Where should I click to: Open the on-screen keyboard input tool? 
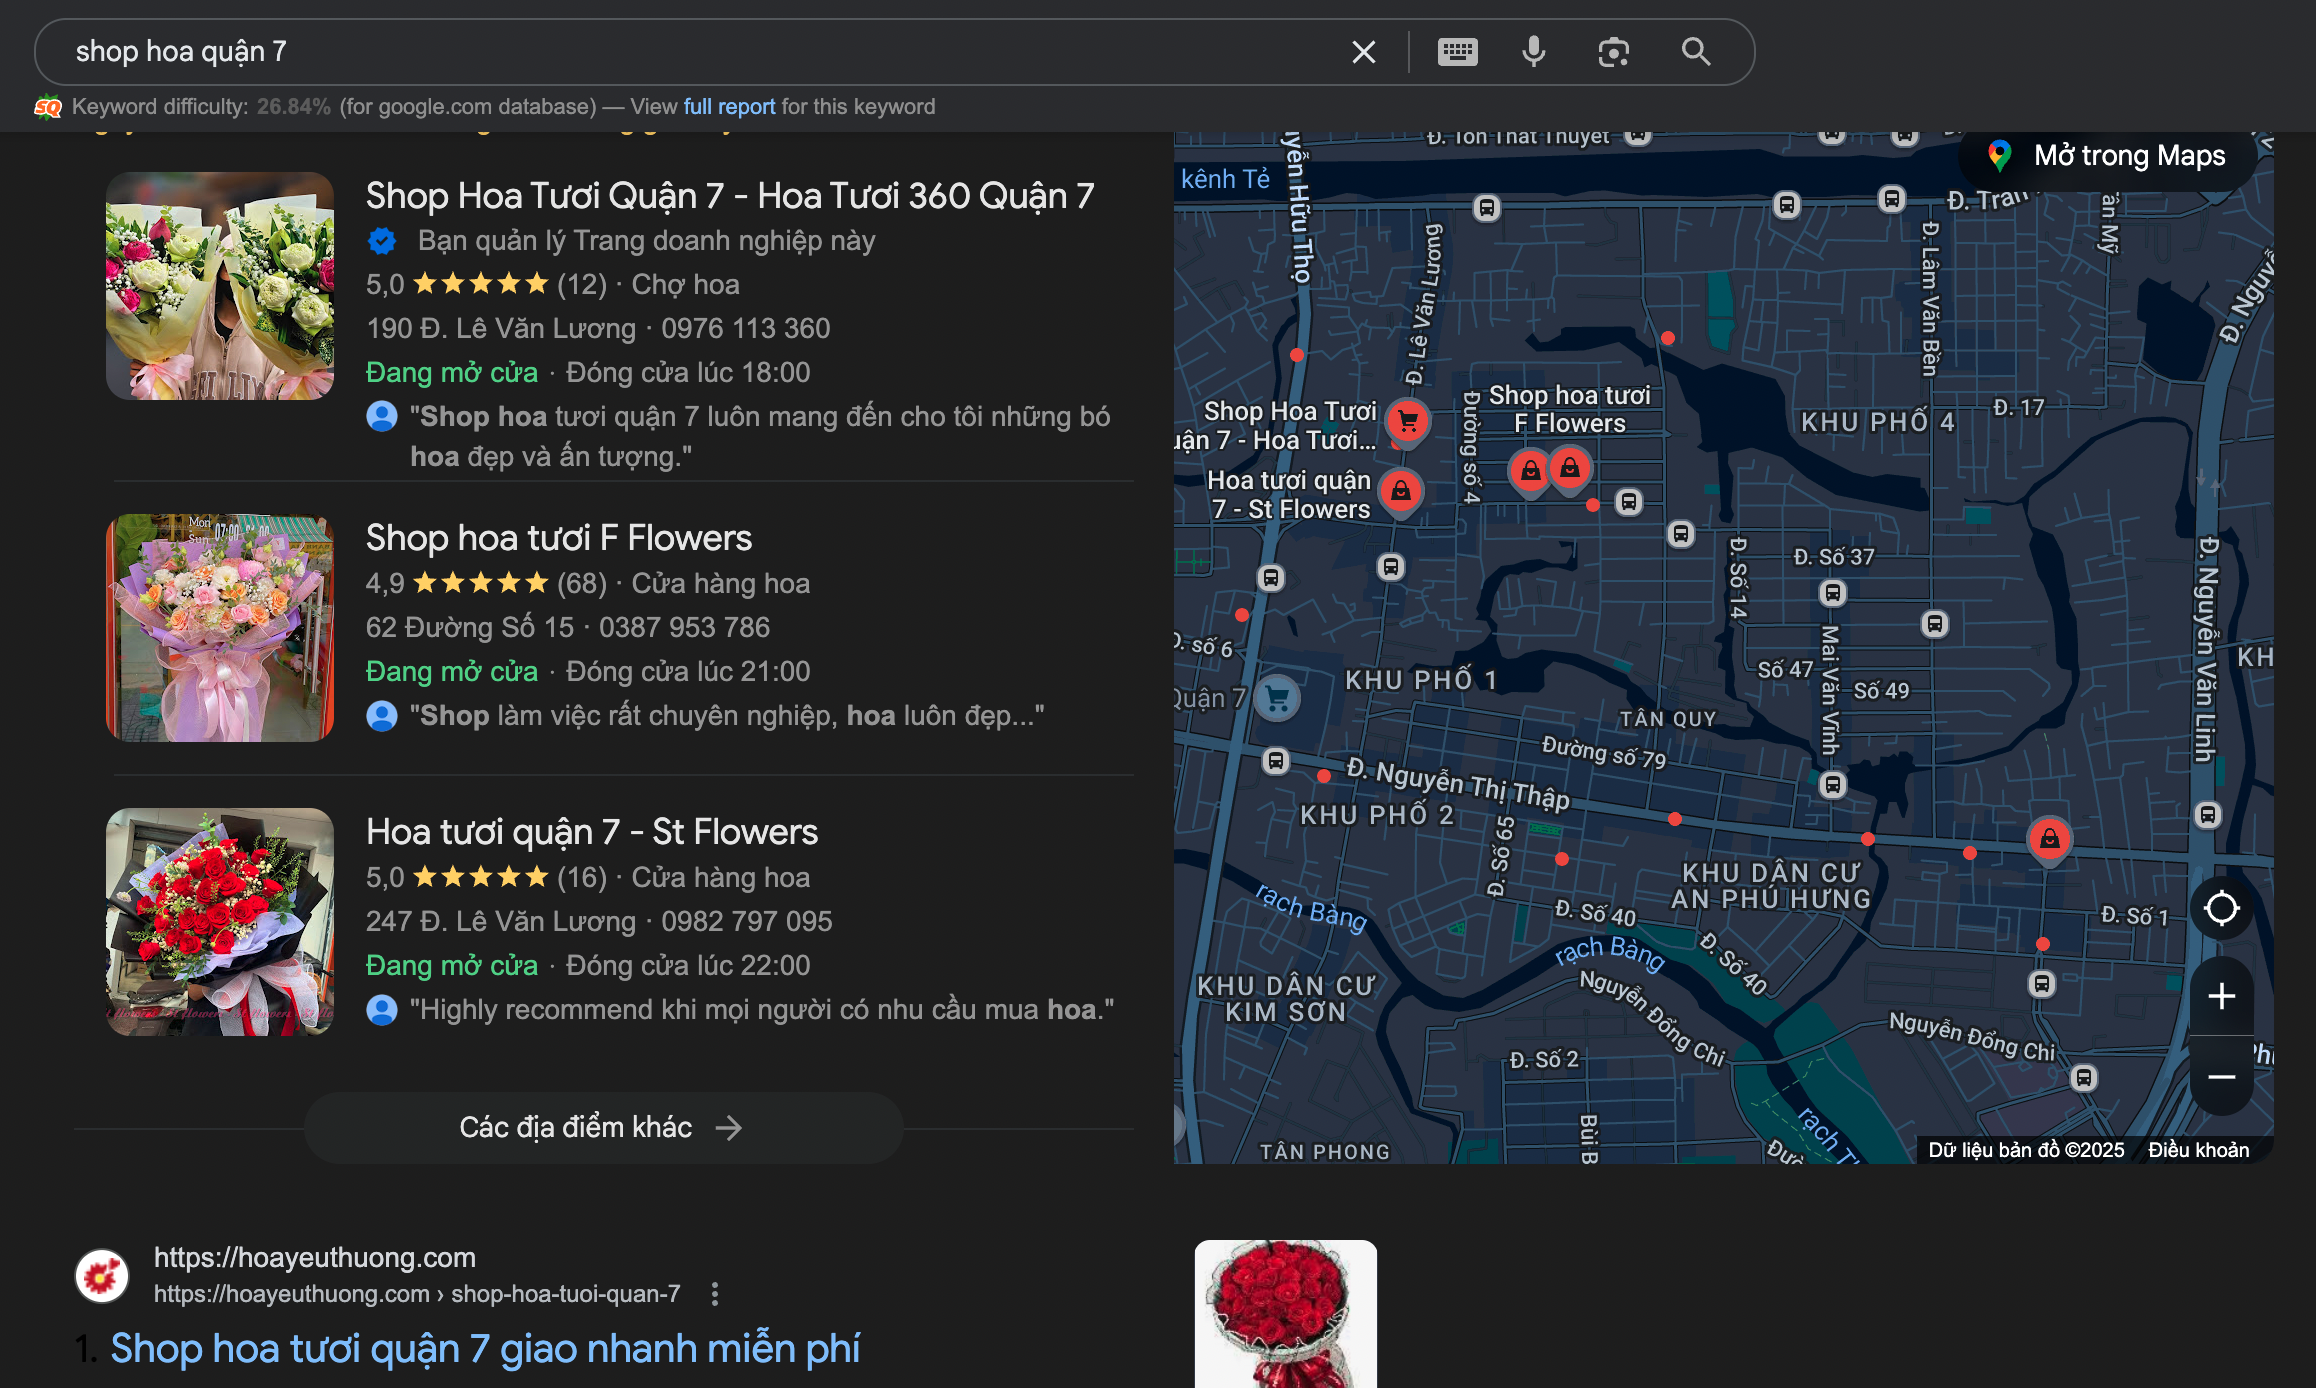click(1457, 52)
